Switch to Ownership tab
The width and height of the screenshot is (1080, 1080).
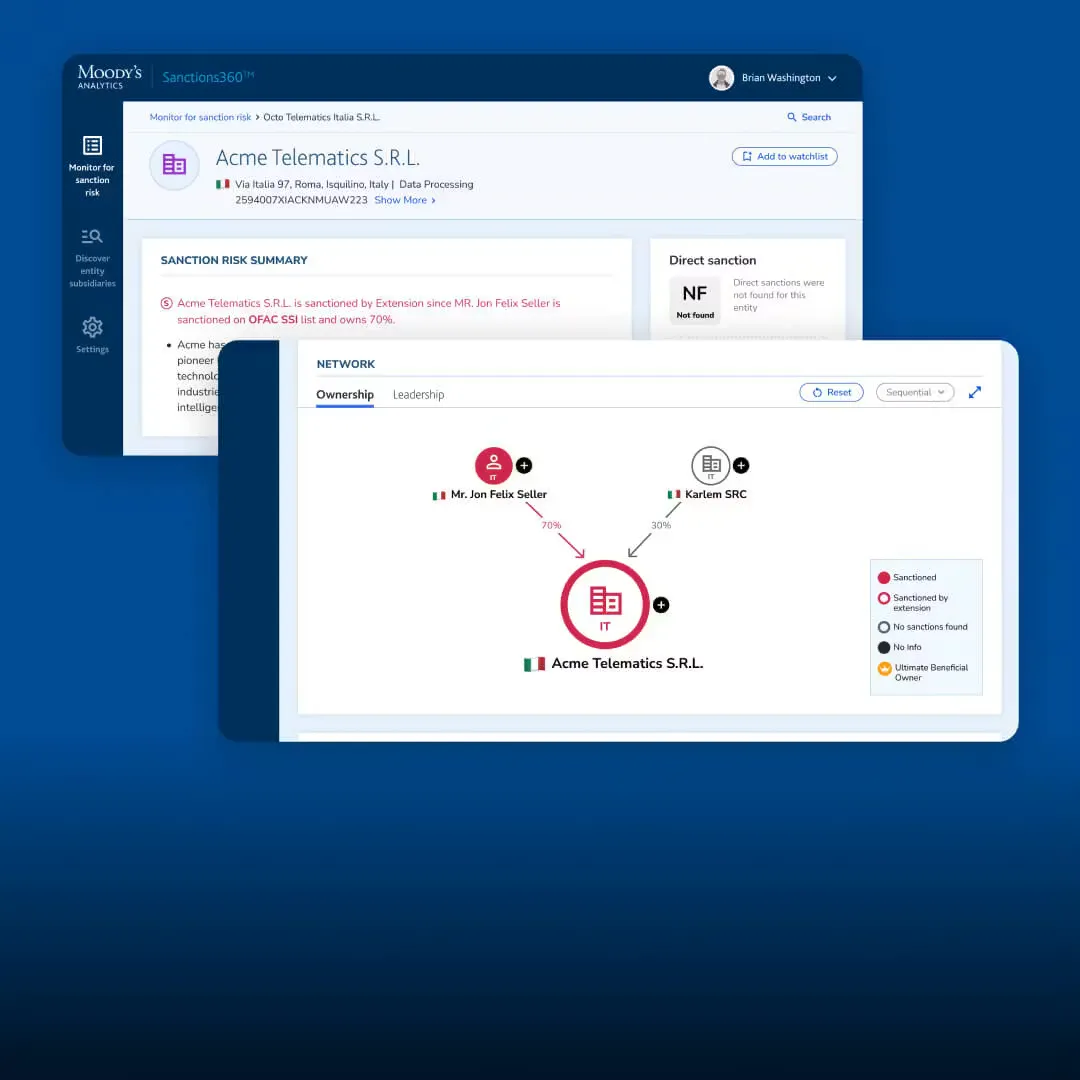345,395
